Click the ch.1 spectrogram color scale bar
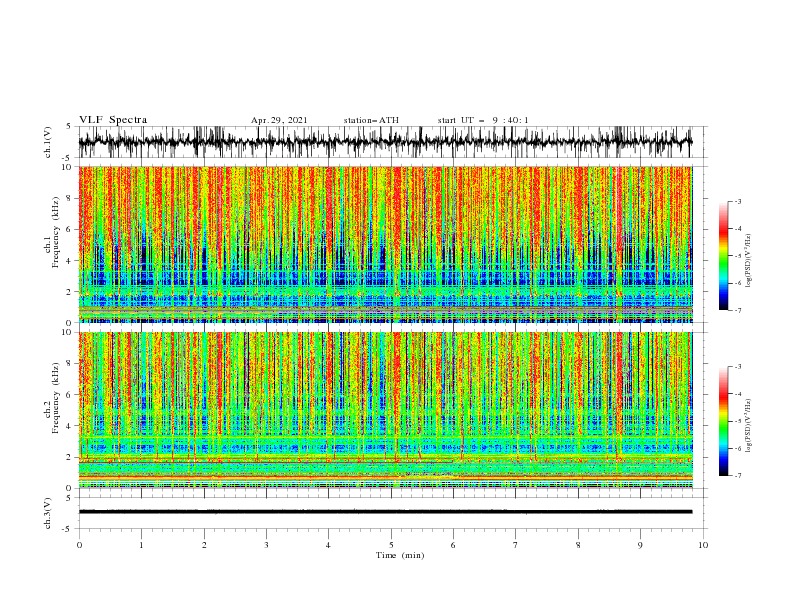 click(724, 256)
